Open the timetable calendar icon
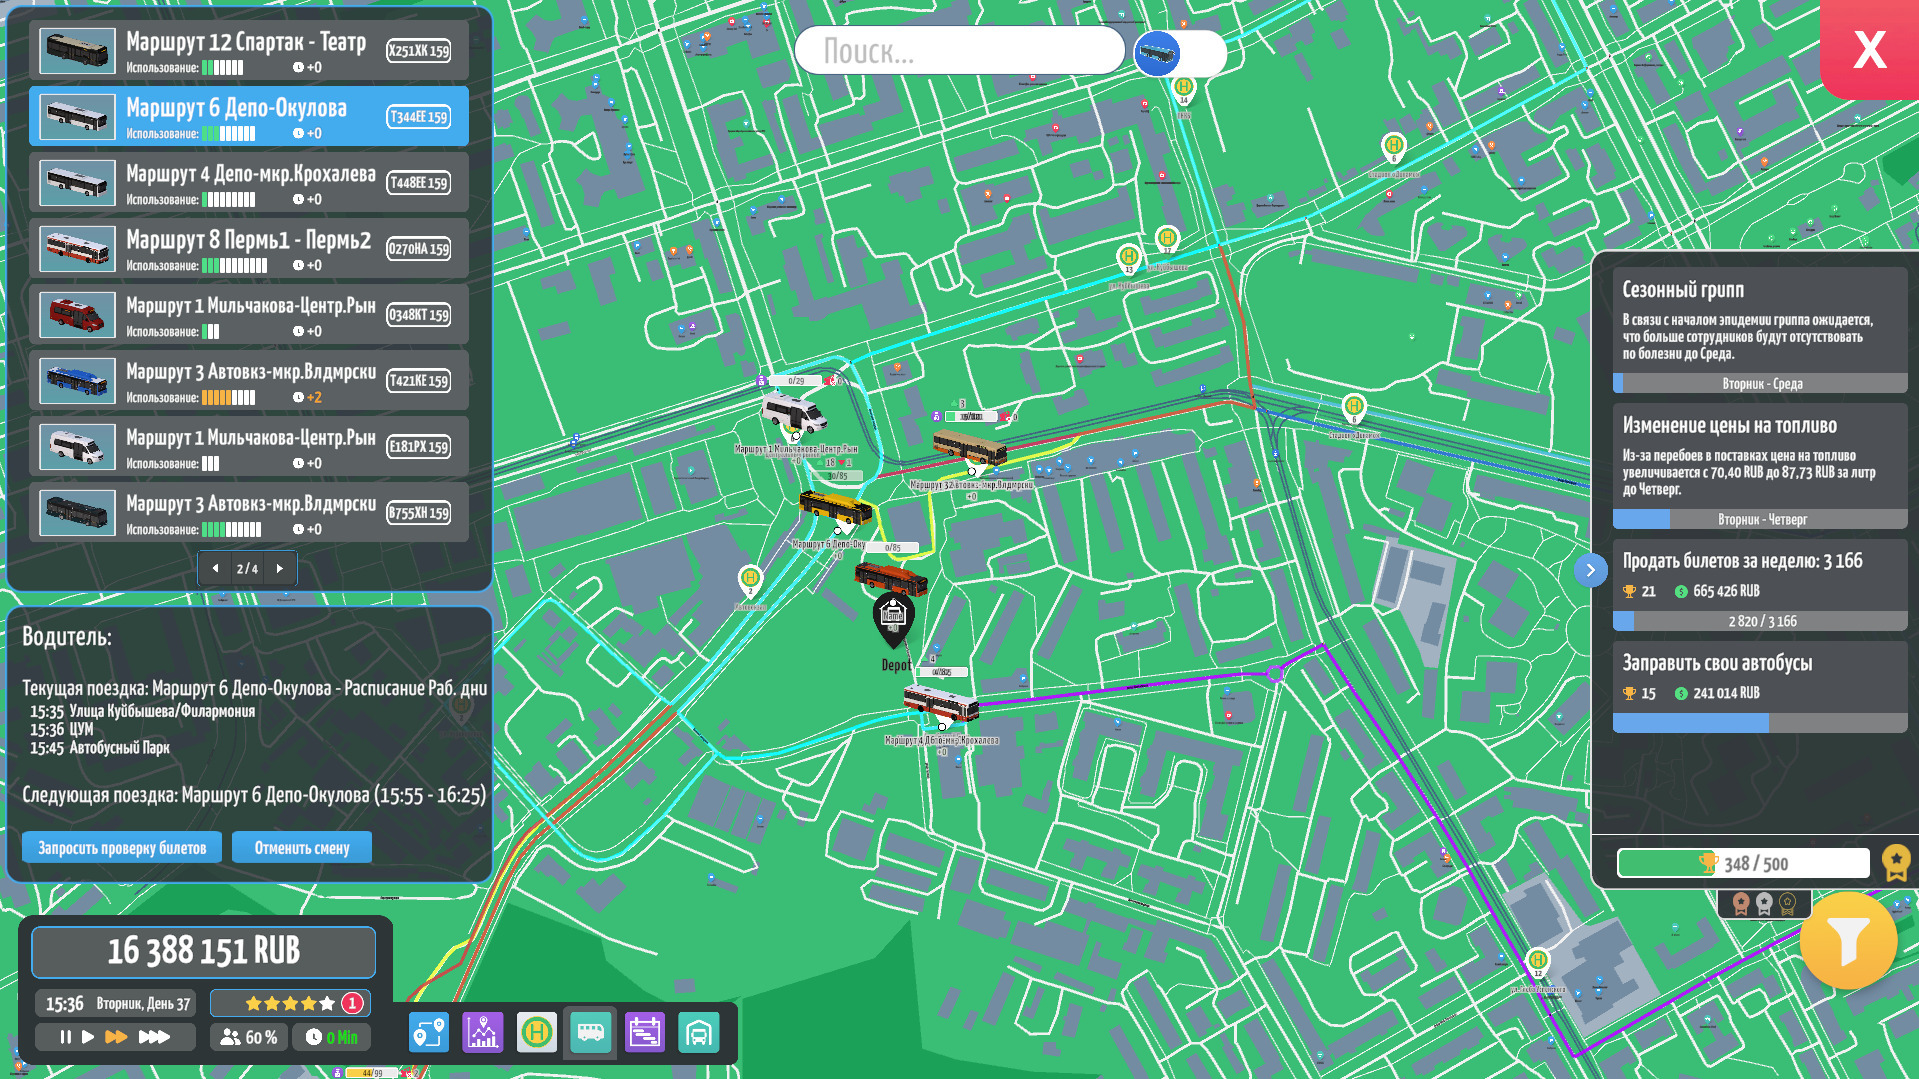The width and height of the screenshot is (1919, 1079). tap(645, 1032)
